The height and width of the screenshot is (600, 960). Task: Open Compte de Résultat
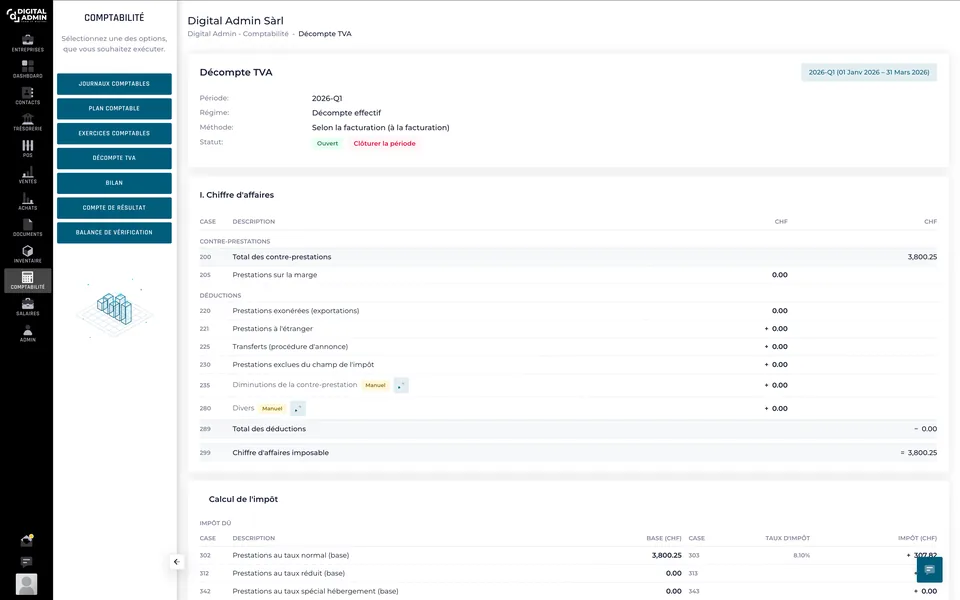coord(114,208)
